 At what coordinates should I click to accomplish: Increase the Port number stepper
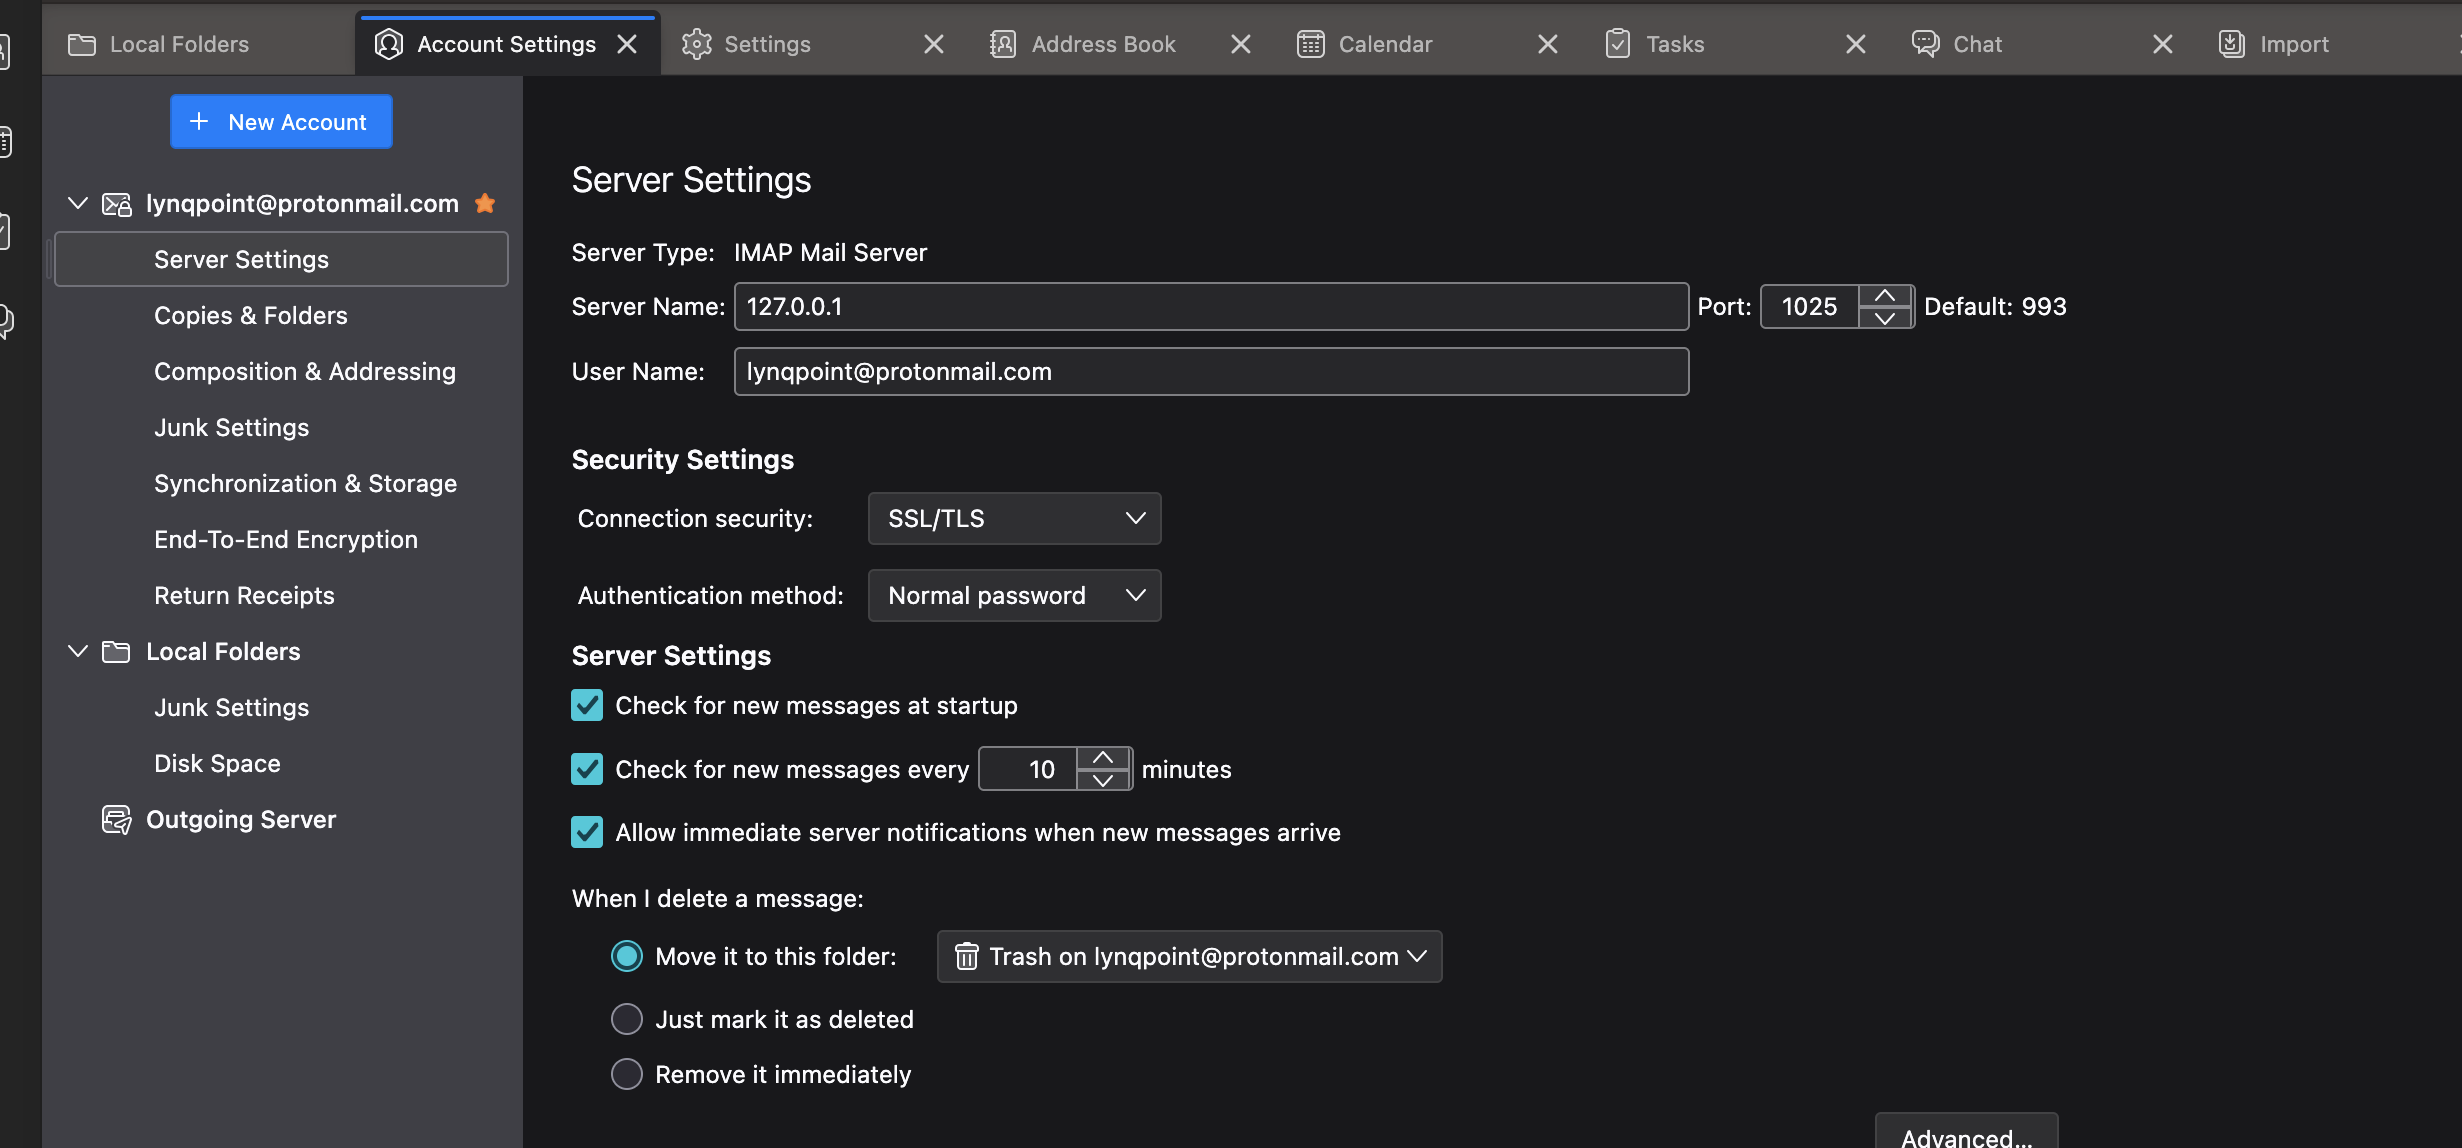pos(1885,296)
